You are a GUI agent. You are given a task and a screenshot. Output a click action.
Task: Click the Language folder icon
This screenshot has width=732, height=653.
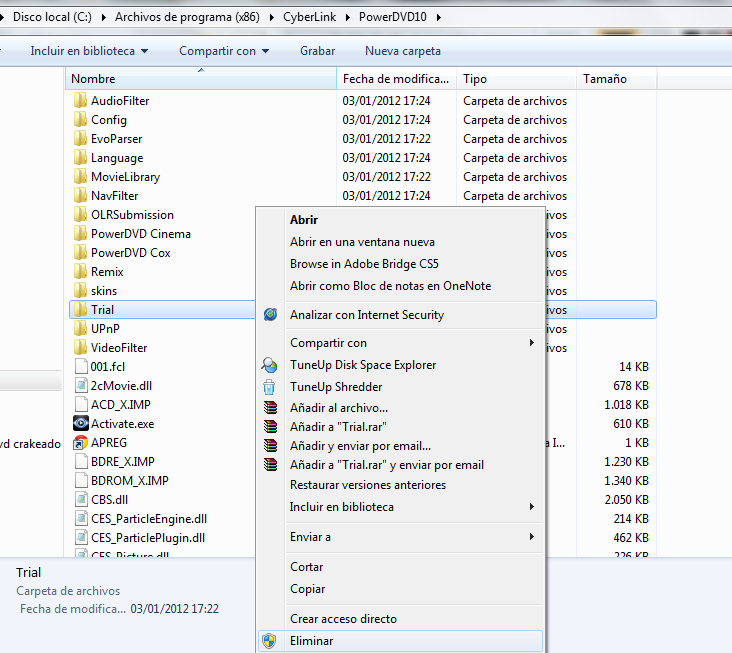(80, 158)
